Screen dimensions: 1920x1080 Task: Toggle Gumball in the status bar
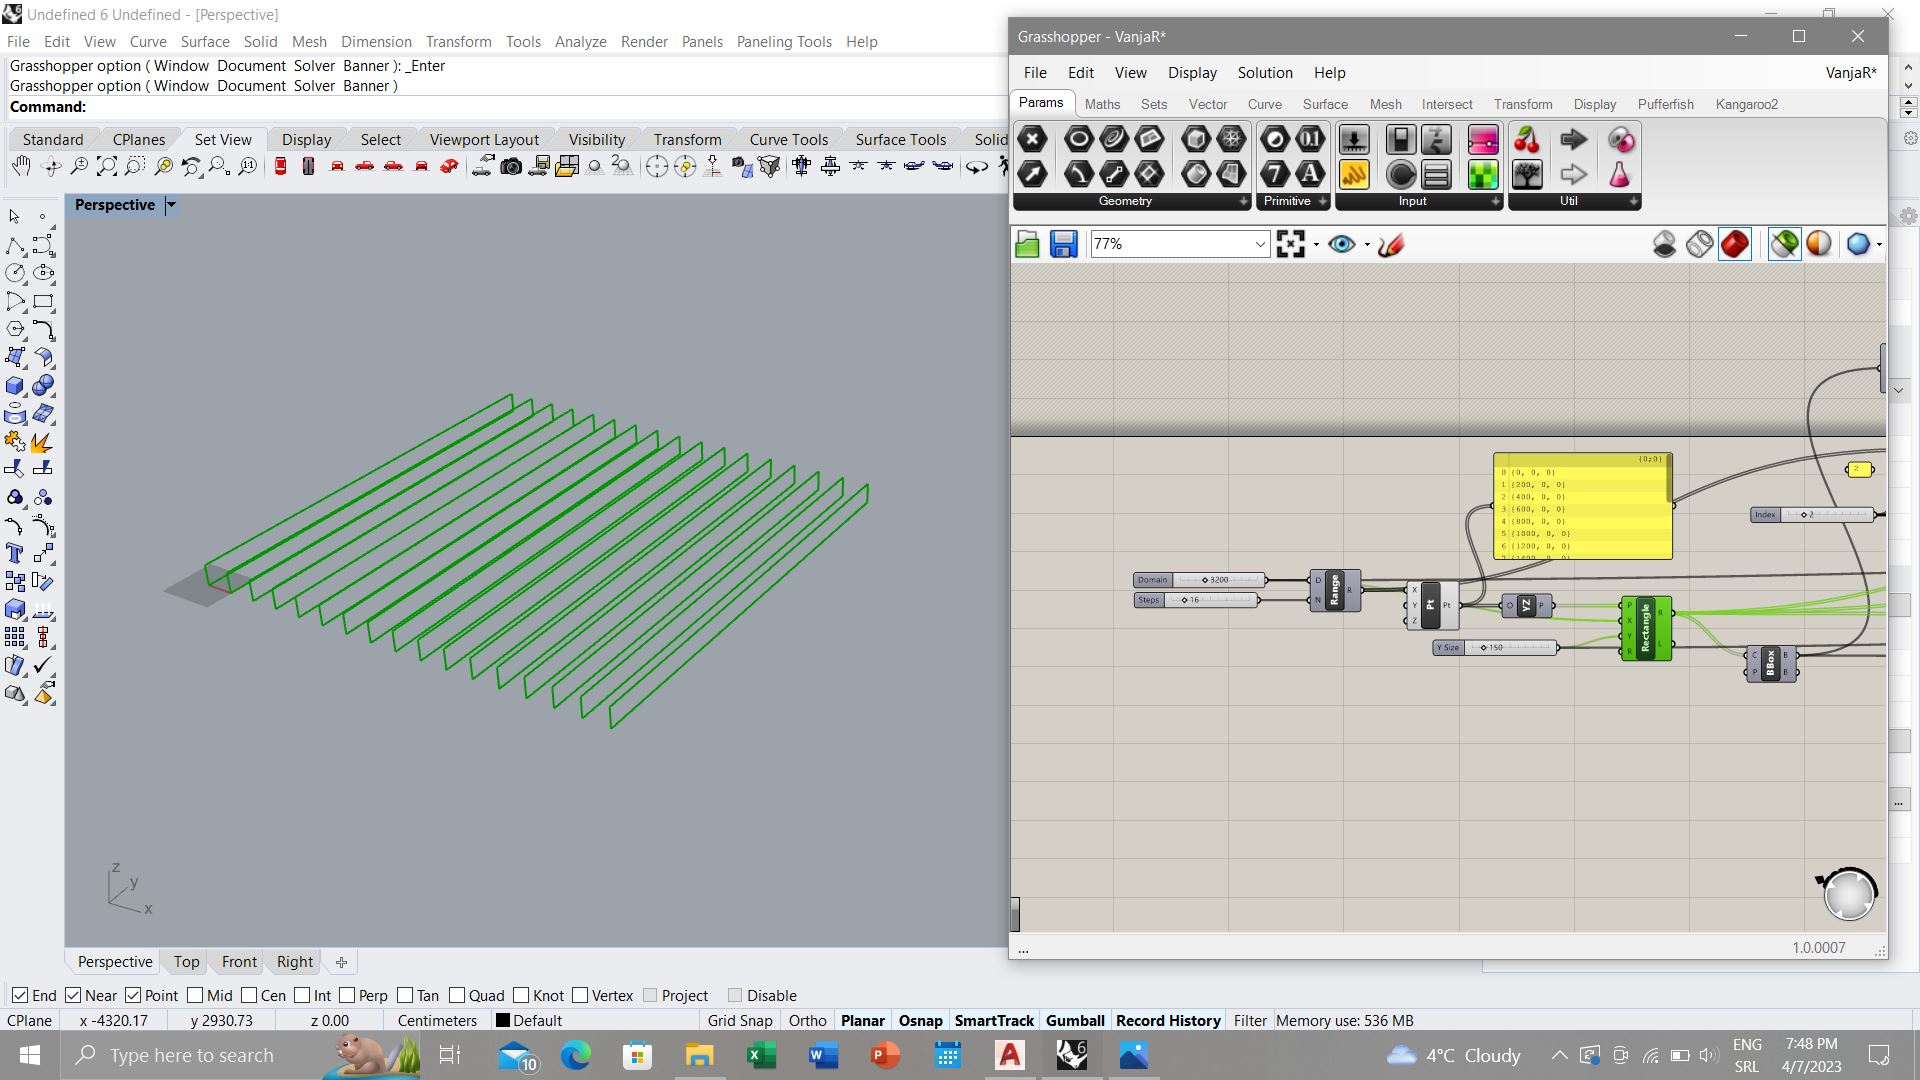tap(1075, 1021)
